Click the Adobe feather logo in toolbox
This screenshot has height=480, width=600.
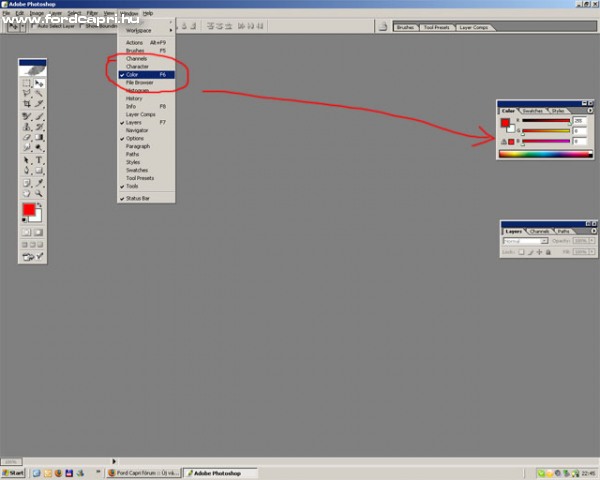[x=33, y=71]
